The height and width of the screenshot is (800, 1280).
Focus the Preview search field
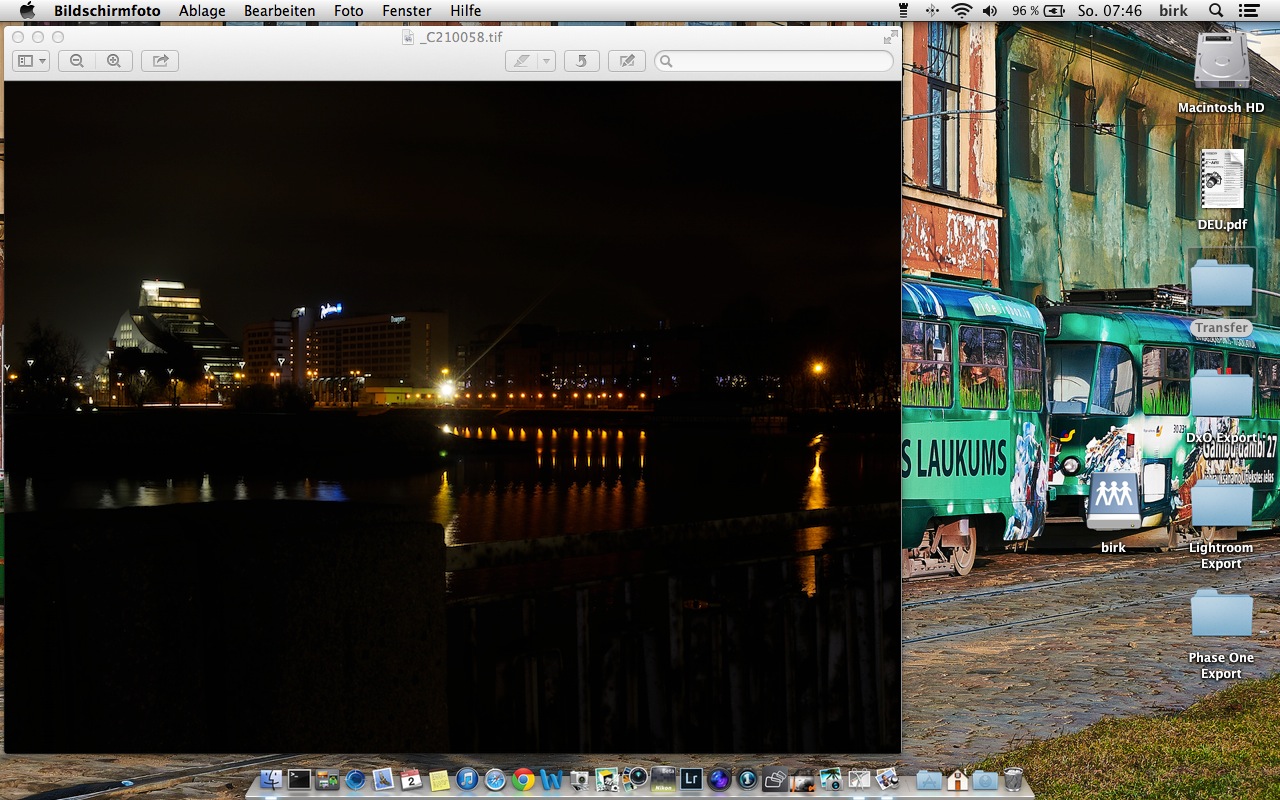pyautogui.click(x=774, y=61)
